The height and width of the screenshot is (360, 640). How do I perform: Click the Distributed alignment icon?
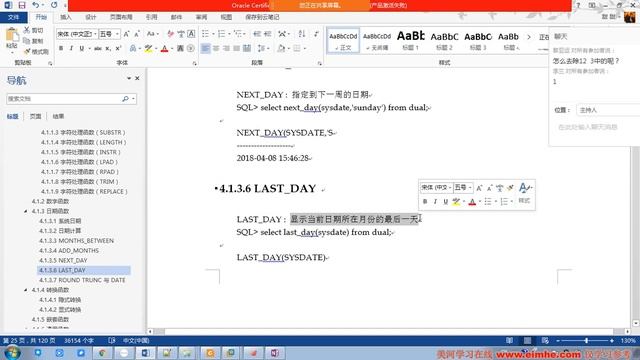click(247, 48)
